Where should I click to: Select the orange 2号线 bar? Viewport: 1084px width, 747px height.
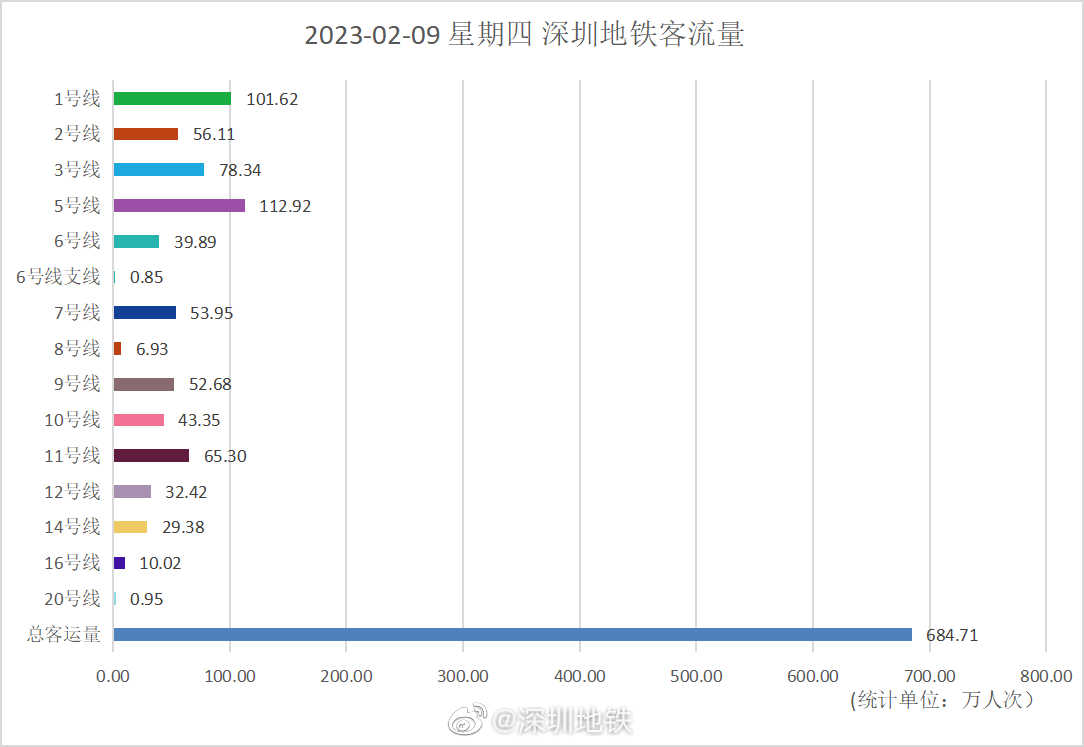(146, 133)
